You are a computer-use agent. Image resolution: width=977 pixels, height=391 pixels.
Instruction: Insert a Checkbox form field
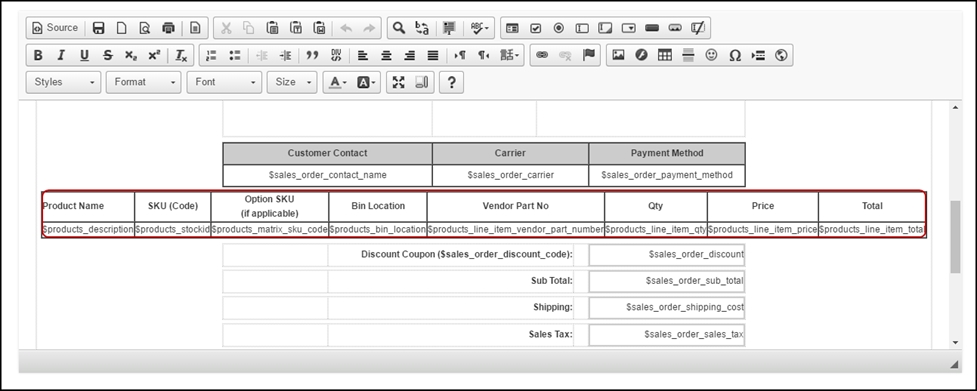(x=535, y=28)
